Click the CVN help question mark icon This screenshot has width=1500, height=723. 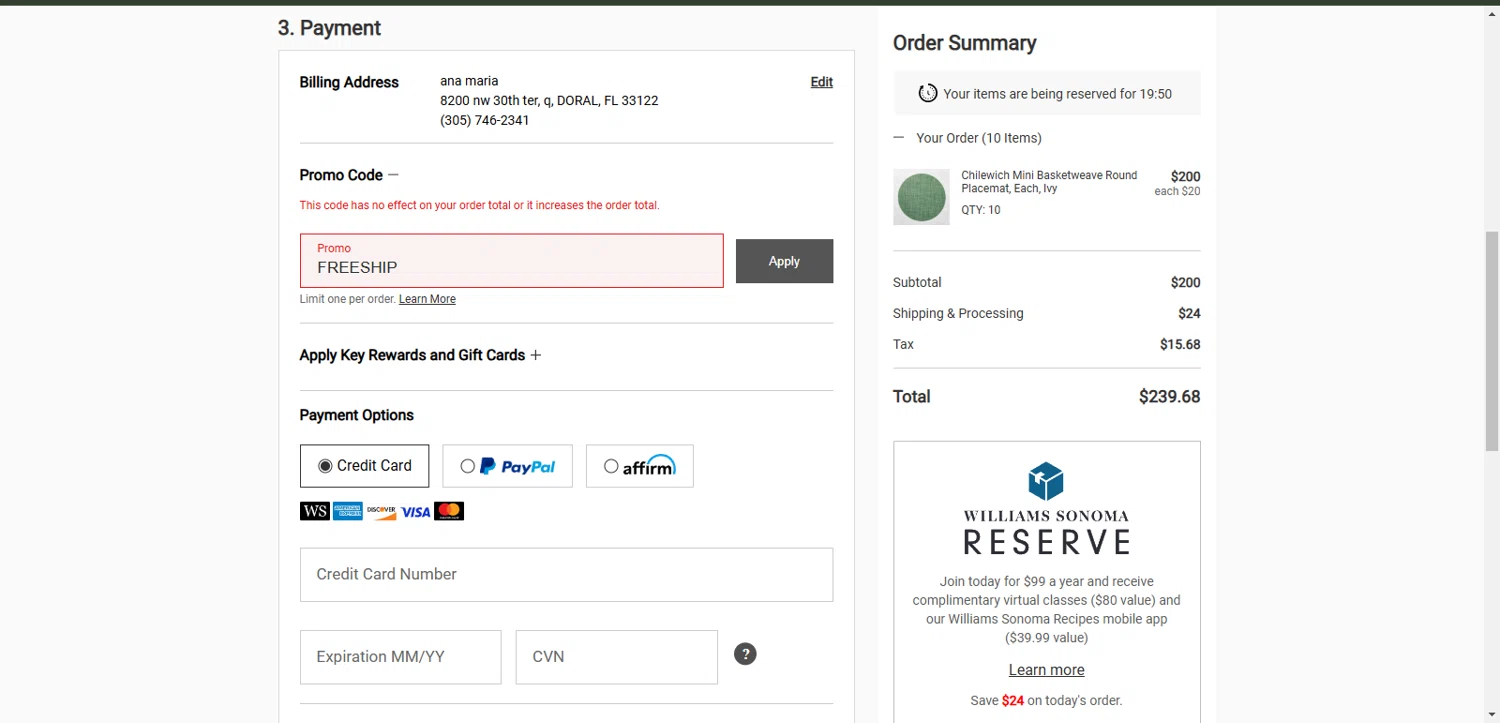click(x=745, y=654)
